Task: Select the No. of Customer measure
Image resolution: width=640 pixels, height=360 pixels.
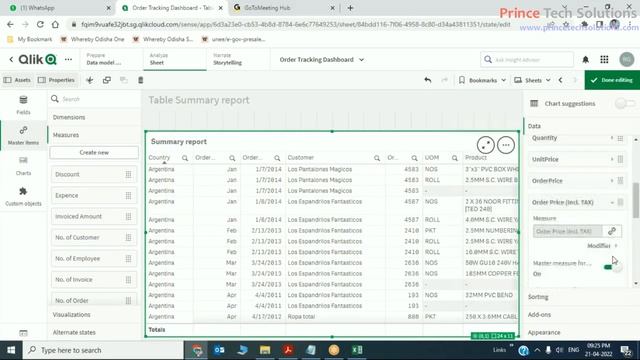Action: pyautogui.click(x=94, y=238)
